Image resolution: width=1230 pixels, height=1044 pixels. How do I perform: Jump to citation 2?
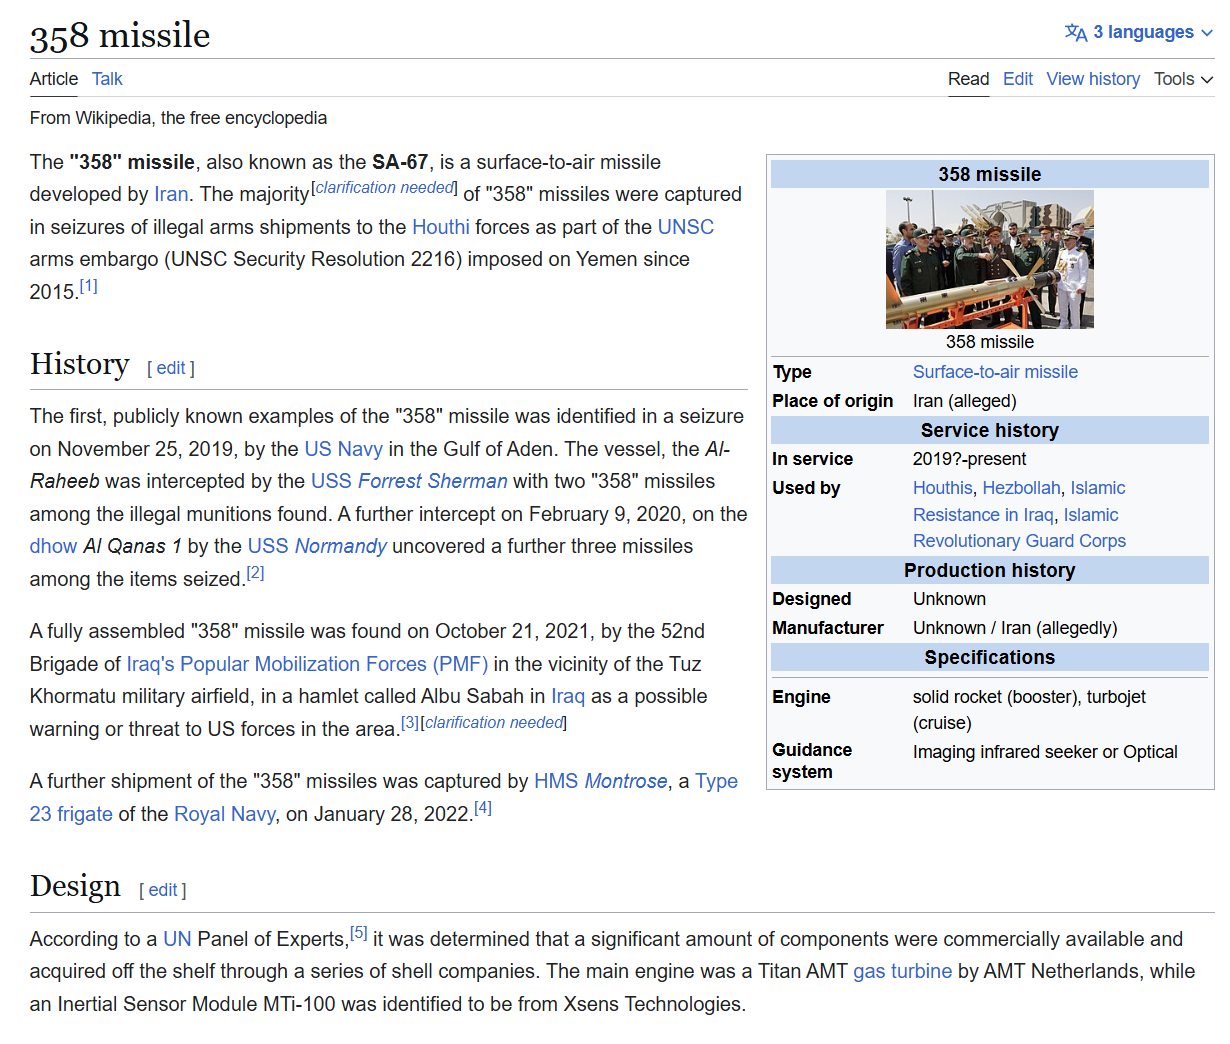point(255,573)
